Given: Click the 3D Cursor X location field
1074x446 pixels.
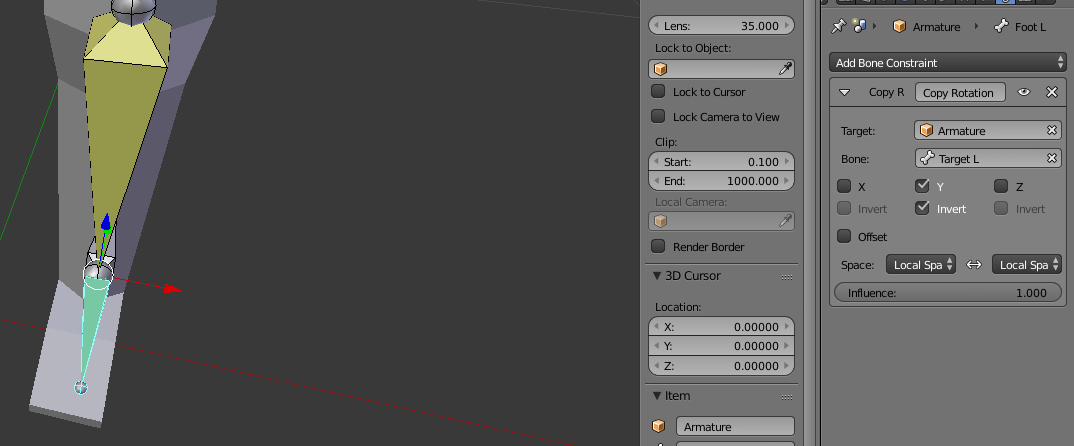Looking at the screenshot, I should tap(721, 327).
